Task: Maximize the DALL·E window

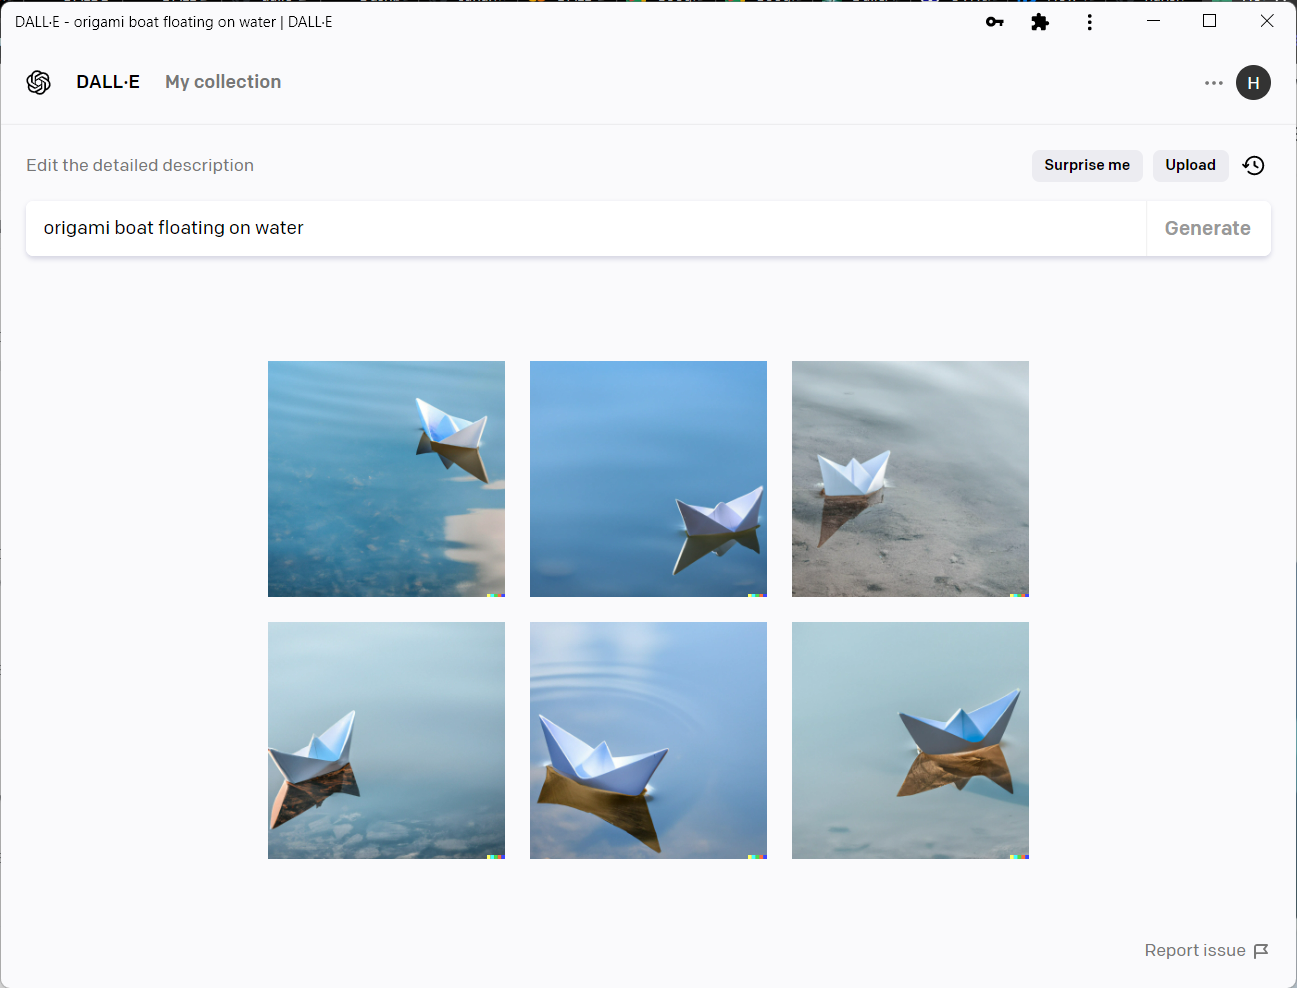Action: (1209, 21)
